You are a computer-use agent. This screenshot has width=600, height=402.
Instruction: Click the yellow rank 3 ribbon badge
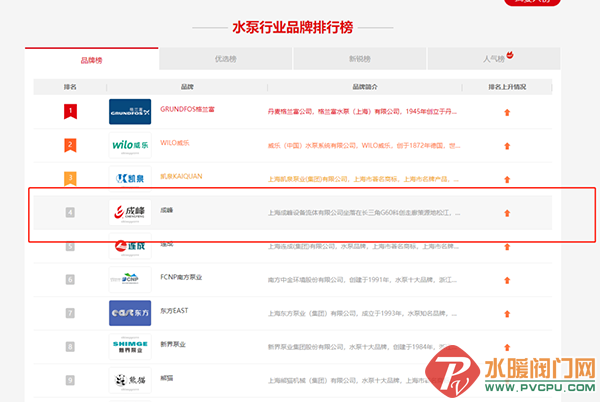pyautogui.click(x=70, y=179)
